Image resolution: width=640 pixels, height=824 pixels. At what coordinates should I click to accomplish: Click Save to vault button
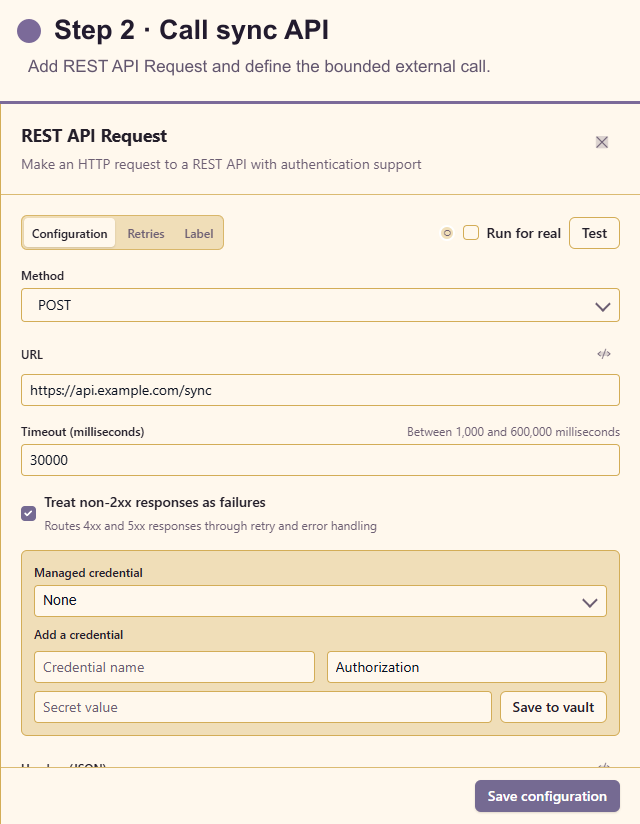553,707
